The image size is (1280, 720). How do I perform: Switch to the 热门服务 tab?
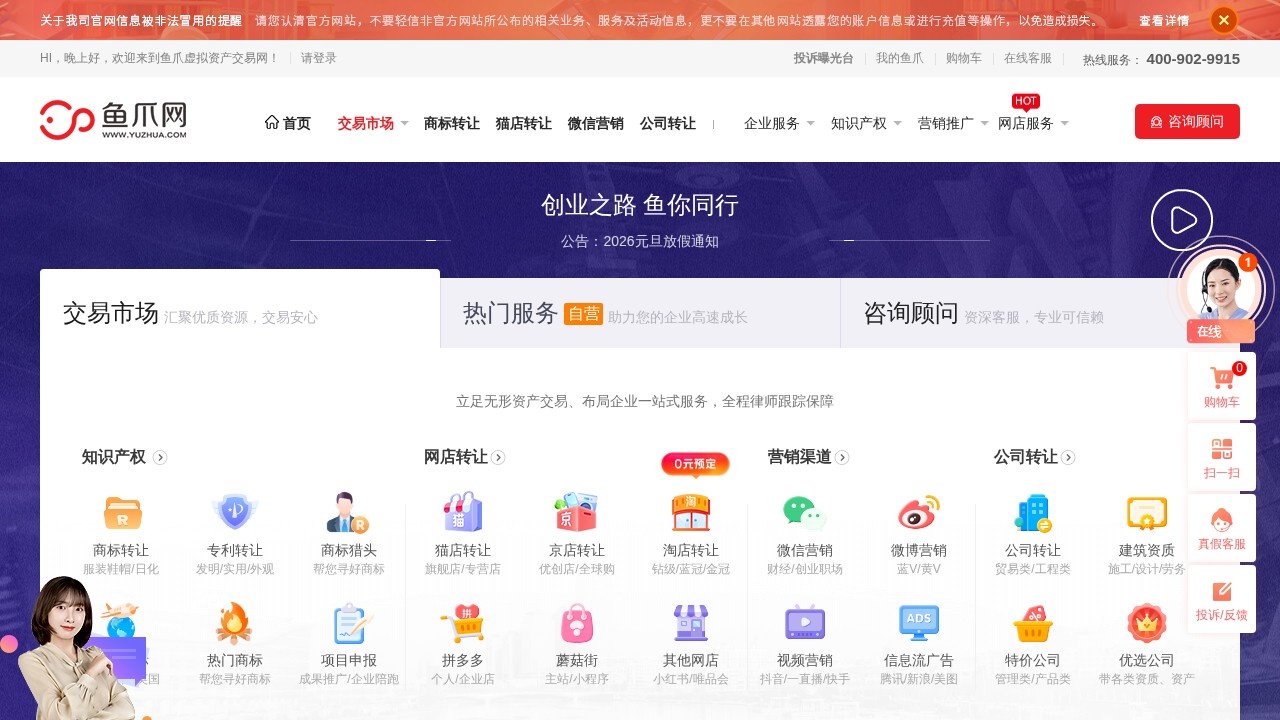[x=508, y=313]
